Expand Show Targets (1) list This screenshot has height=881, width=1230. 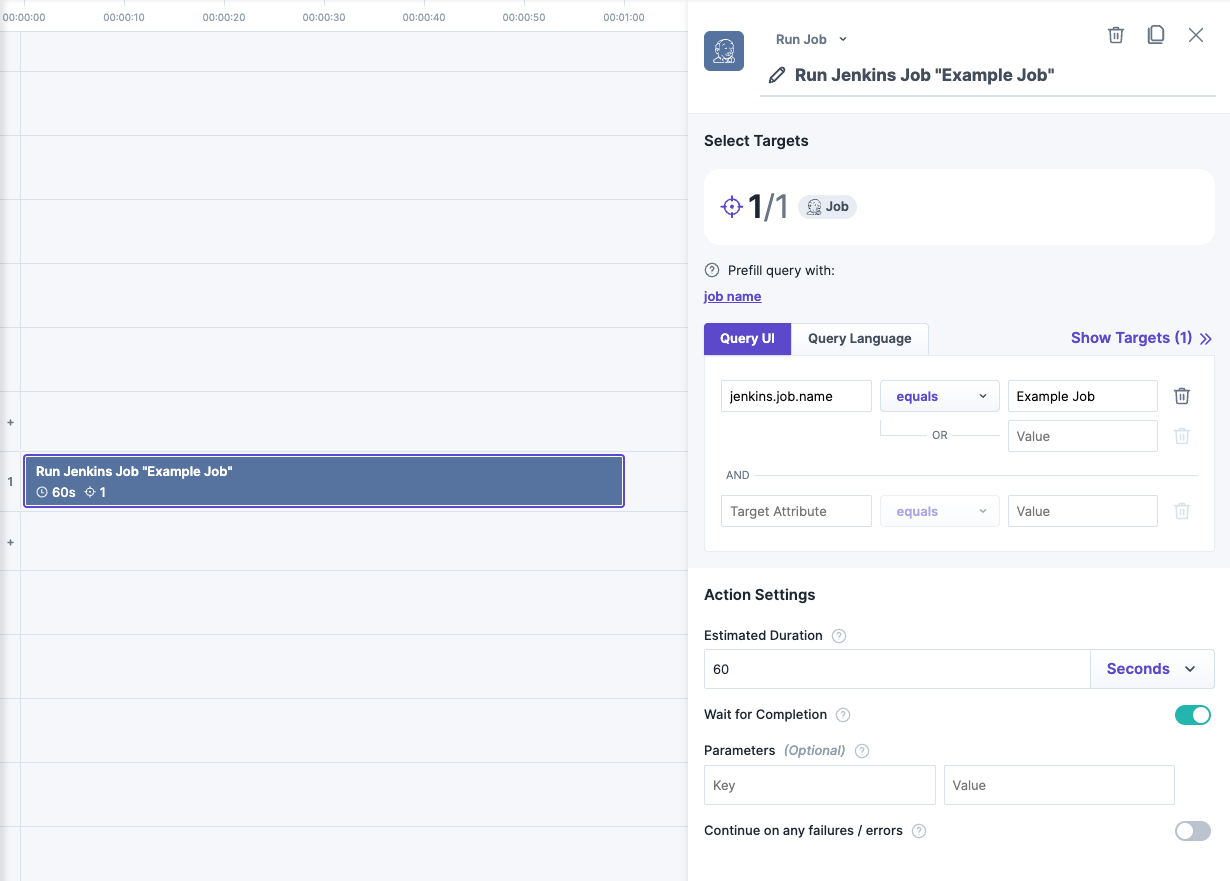coord(1140,338)
